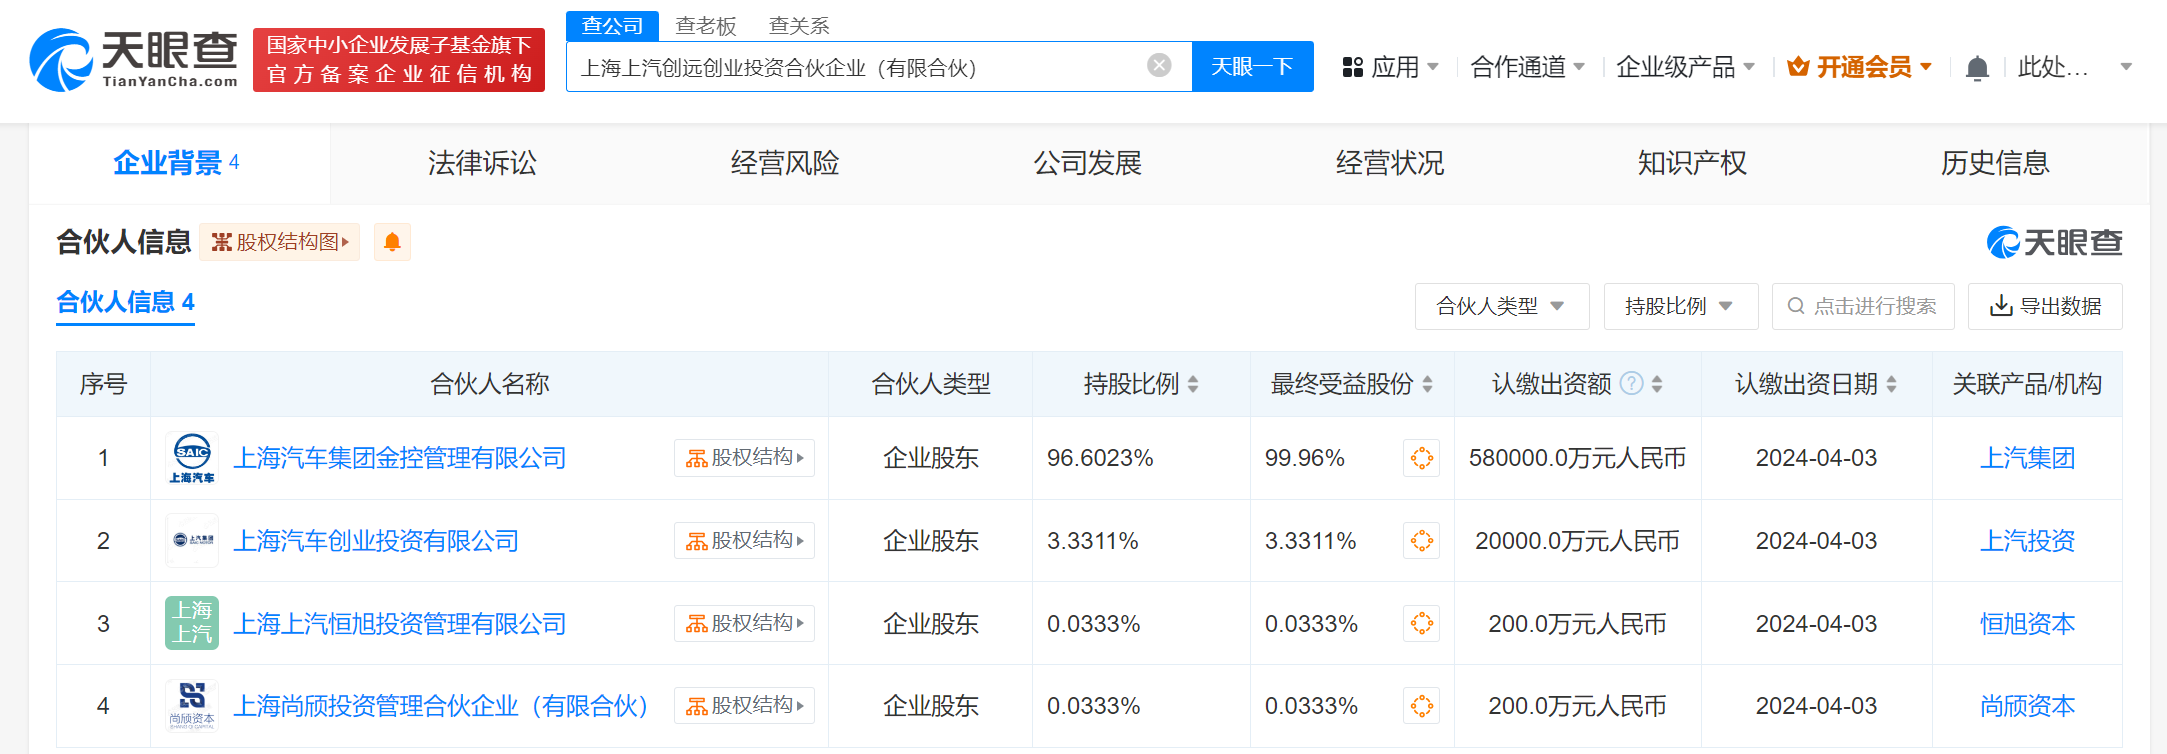The height and width of the screenshot is (754, 2167).
Task: Expand the 持股比例 filter dropdown
Action: [x=1679, y=306]
